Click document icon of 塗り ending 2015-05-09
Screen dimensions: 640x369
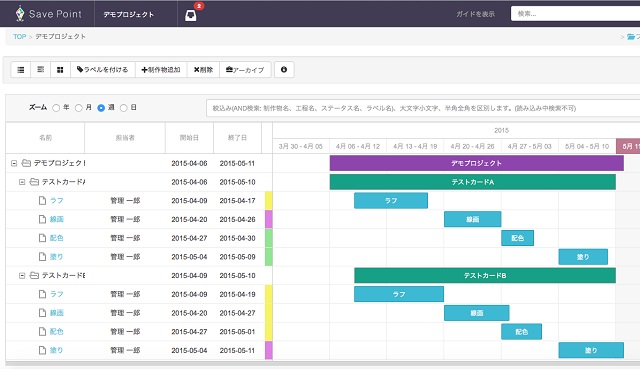[x=42, y=257]
